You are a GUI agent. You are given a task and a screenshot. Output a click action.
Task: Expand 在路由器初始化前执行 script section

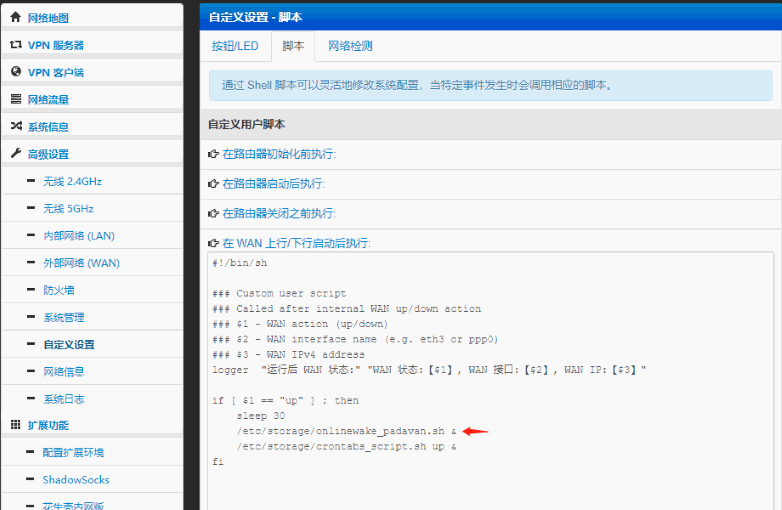coord(279,154)
